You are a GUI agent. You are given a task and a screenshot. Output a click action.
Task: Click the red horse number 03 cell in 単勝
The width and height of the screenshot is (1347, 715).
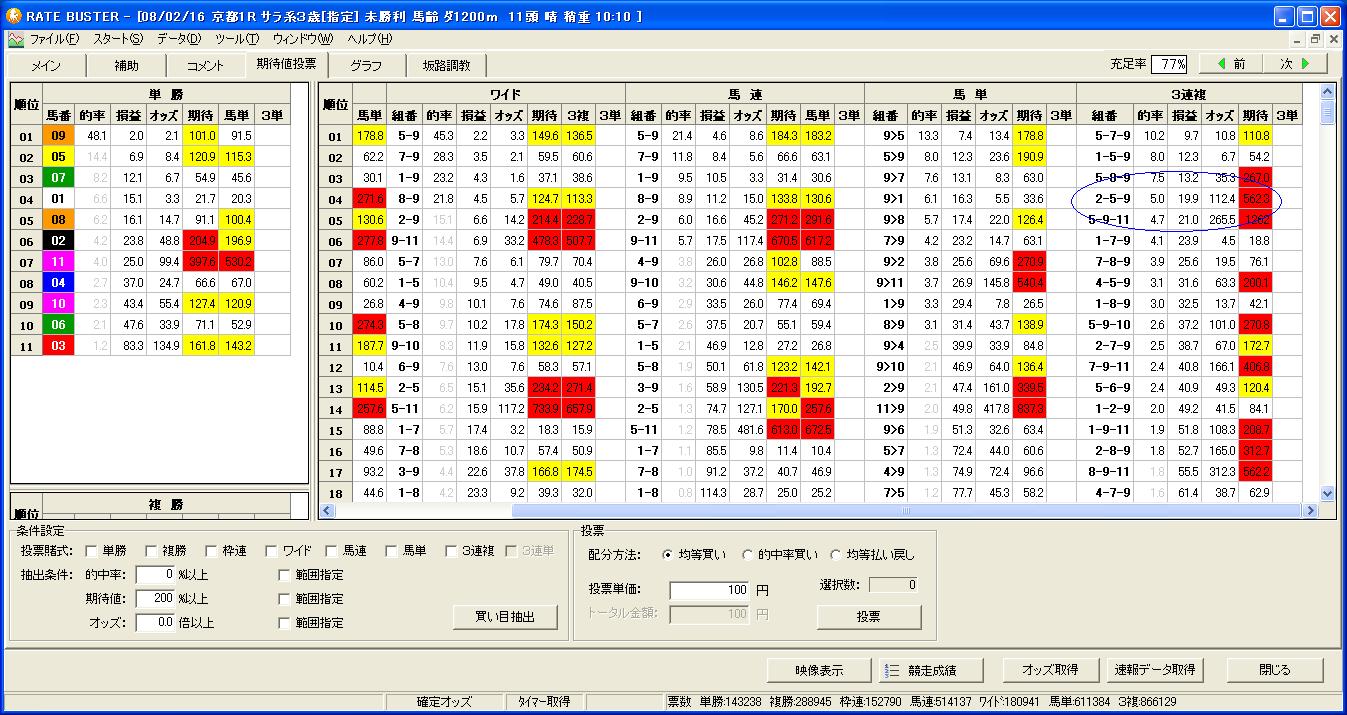coord(58,346)
